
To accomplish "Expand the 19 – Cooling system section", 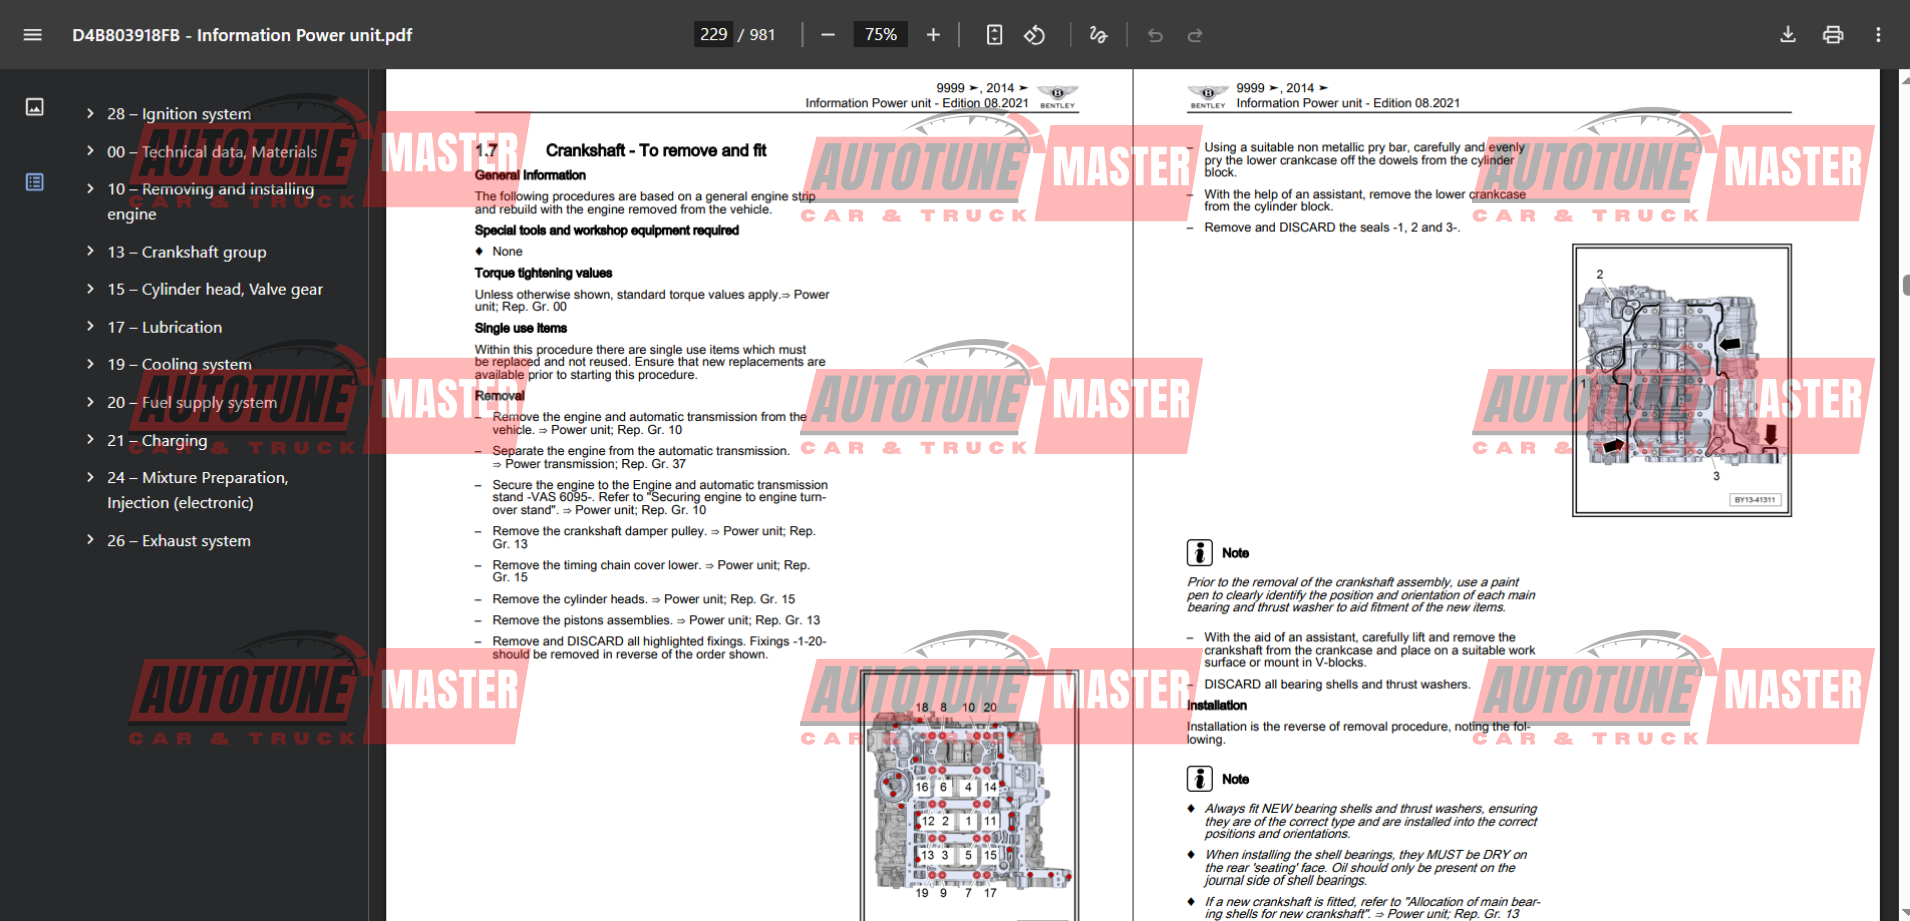I will [90, 364].
